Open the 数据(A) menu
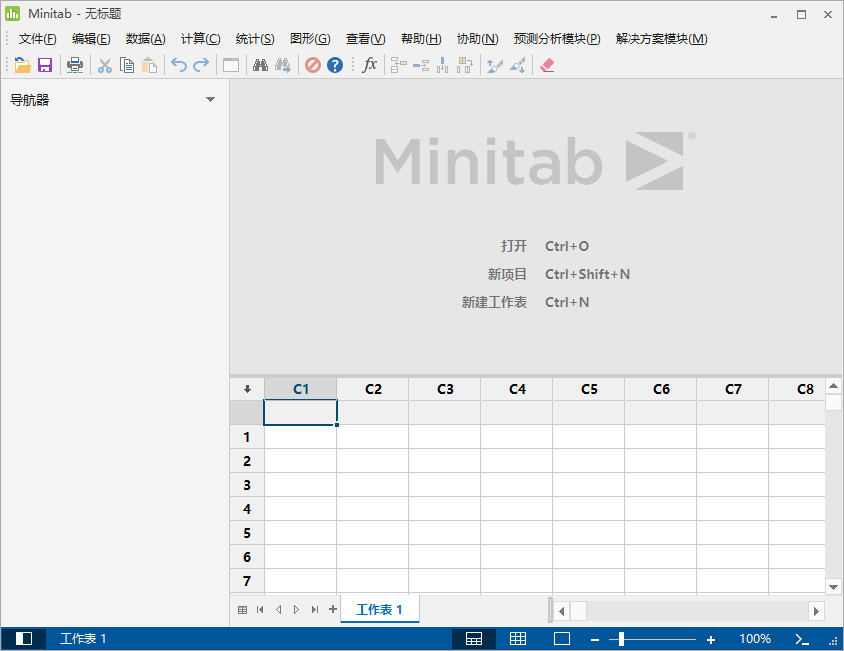 pyautogui.click(x=145, y=39)
